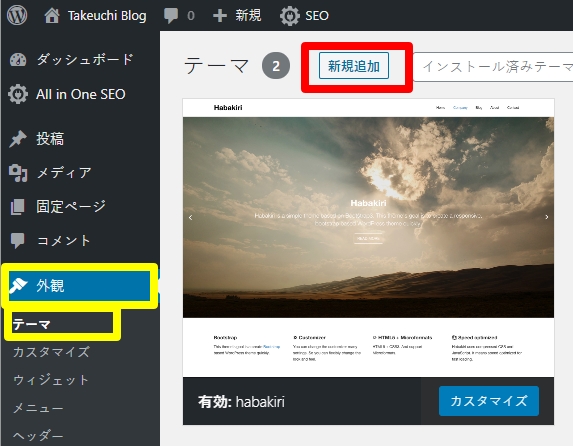Screen dimensions: 573x446
Task: Click the SEO gear icon in the admin bar
Action: tap(290, 16)
